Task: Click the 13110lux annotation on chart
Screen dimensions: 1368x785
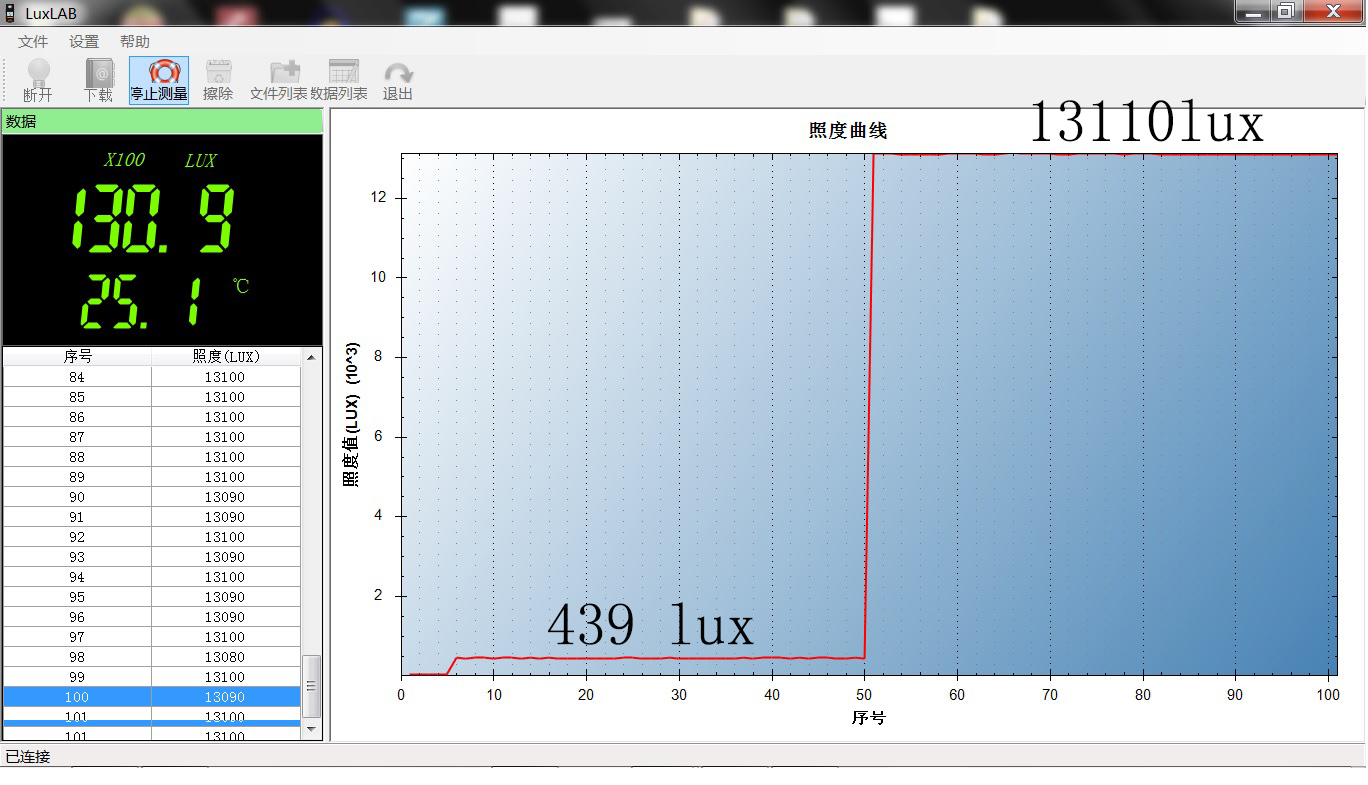Action: [x=1146, y=123]
